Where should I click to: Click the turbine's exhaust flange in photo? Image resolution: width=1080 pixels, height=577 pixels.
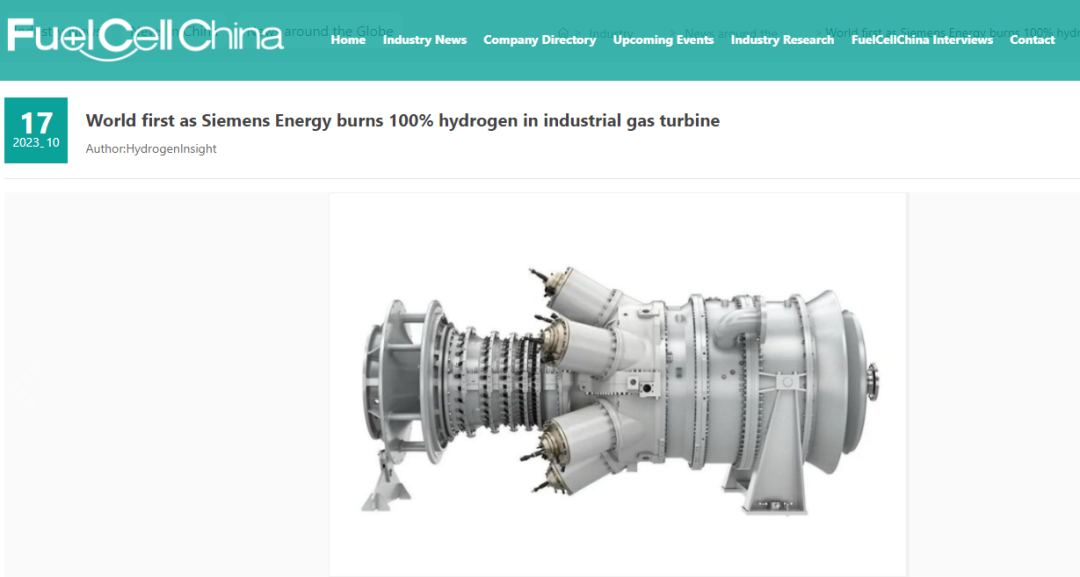click(x=872, y=381)
